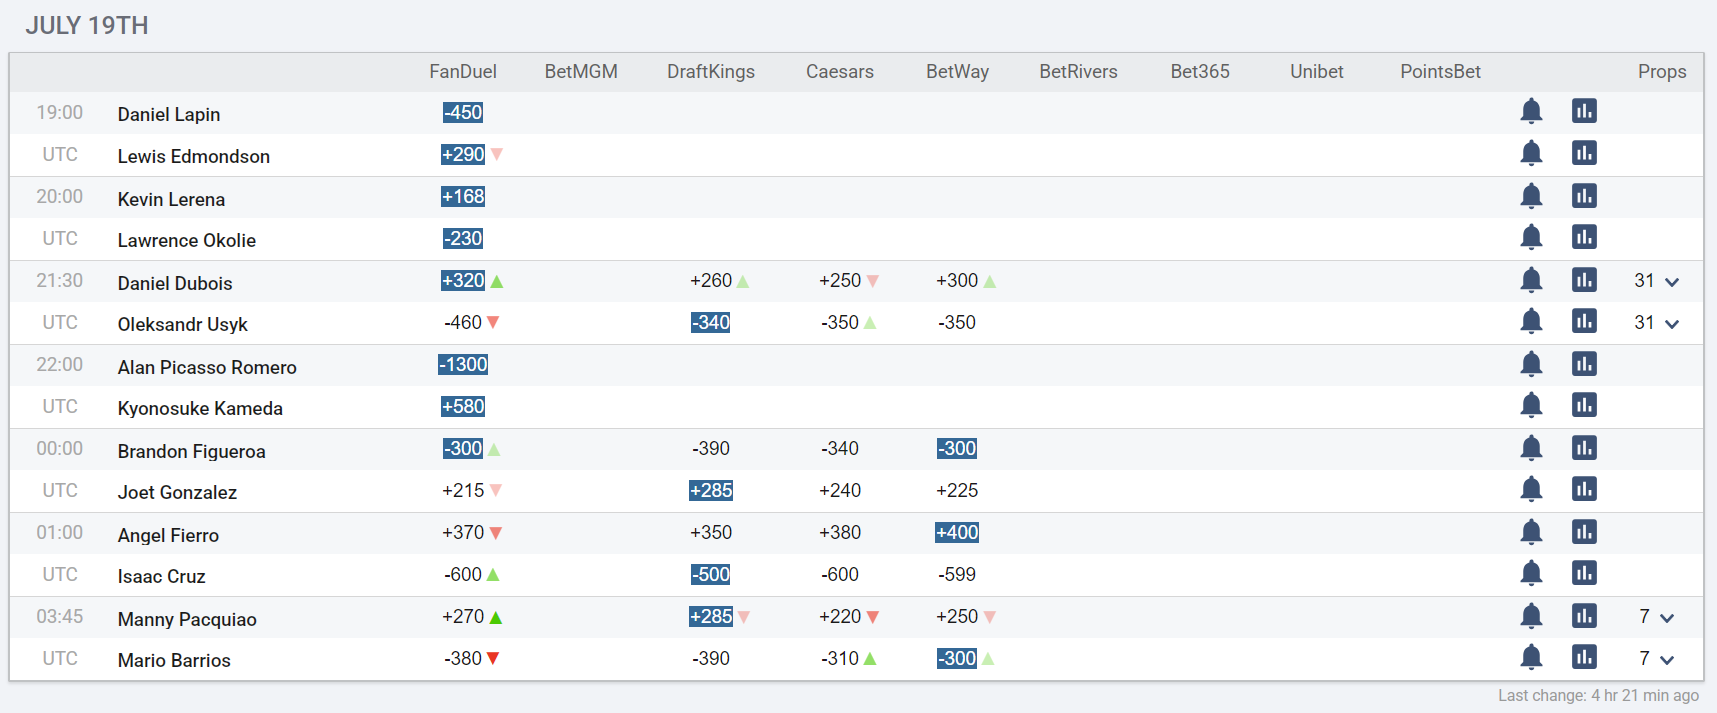Image resolution: width=1717 pixels, height=713 pixels.
Task: Click BetWay -300 odds for Mario Barrios
Action: tap(957, 658)
